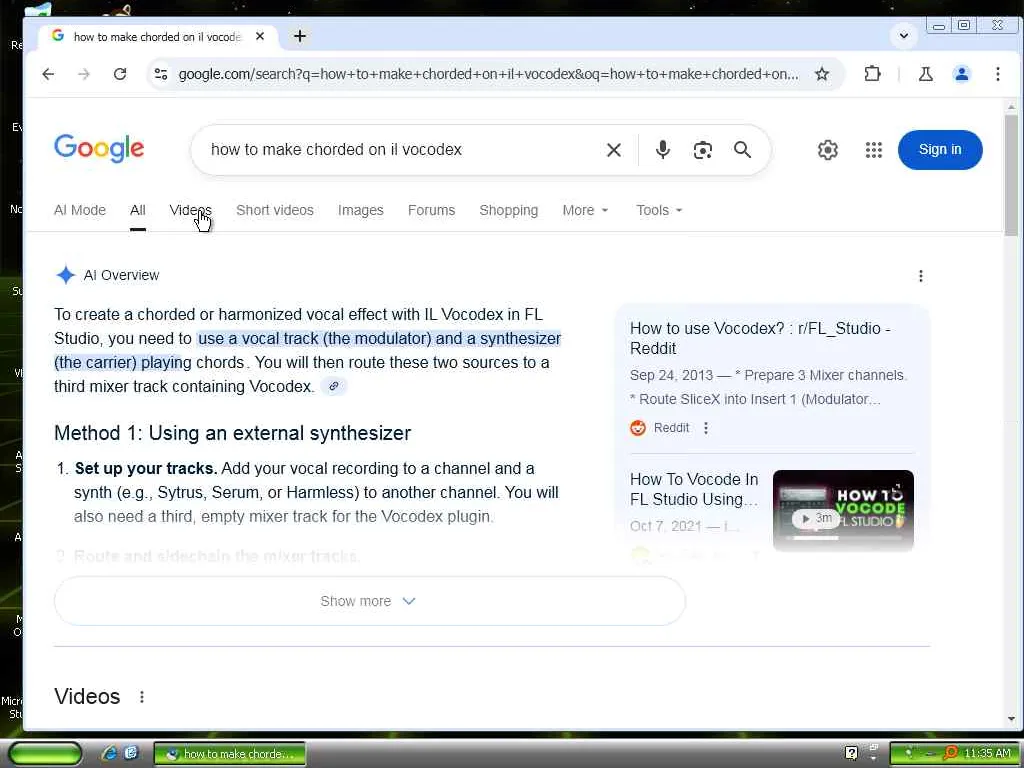Image resolution: width=1024 pixels, height=768 pixels.
Task: Open the Chrome profile avatar
Action: tap(961, 74)
